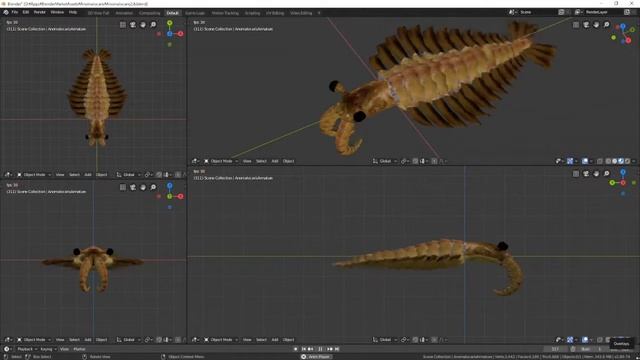Open editor type dropdown in perspective viewport header
Image resolution: width=640 pixels, height=360 pixels.
[196, 161]
